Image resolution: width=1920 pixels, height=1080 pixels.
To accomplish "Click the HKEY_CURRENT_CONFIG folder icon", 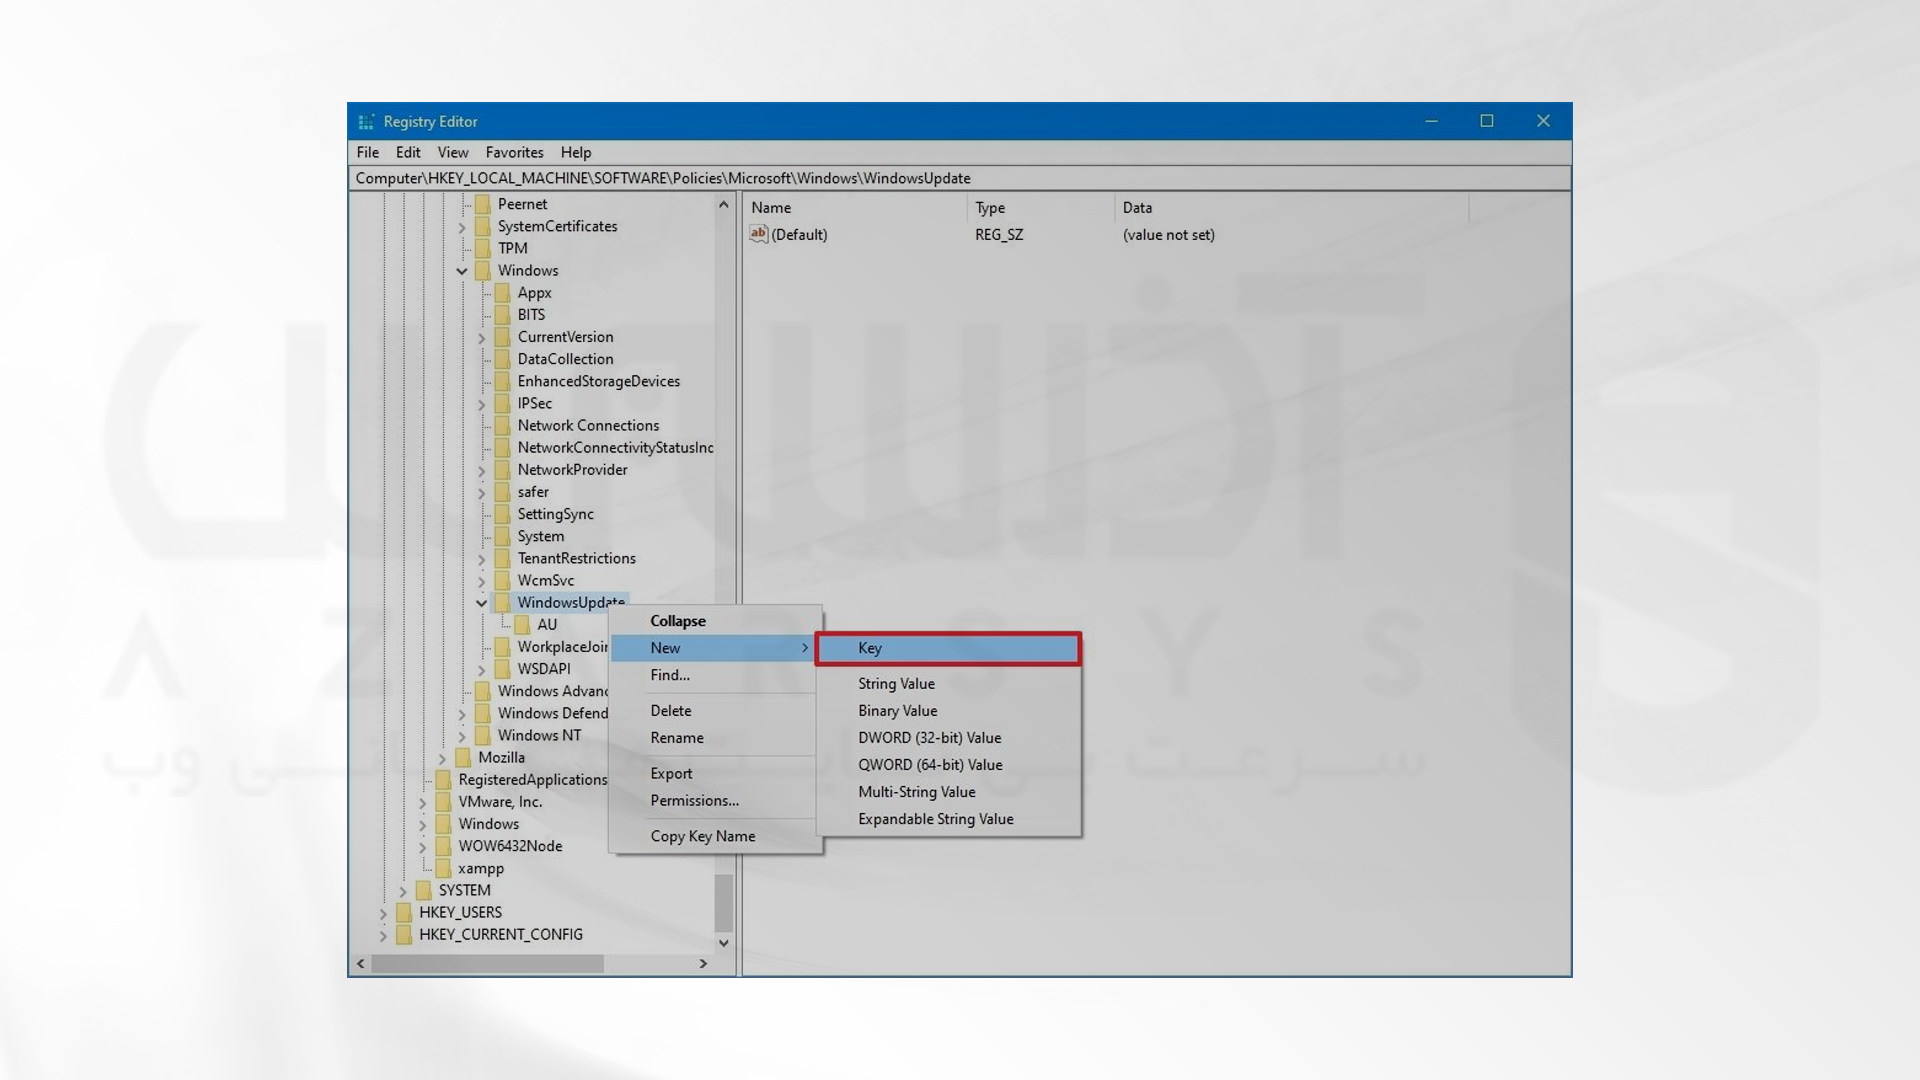I will point(404,935).
